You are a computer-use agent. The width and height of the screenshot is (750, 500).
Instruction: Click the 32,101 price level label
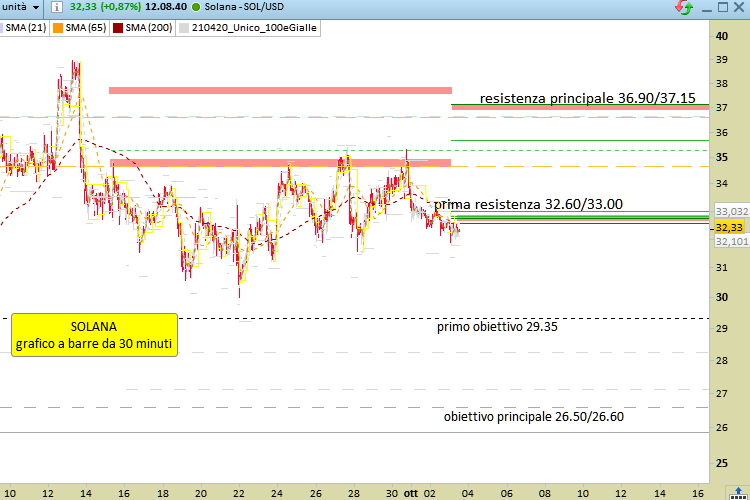coord(731,242)
